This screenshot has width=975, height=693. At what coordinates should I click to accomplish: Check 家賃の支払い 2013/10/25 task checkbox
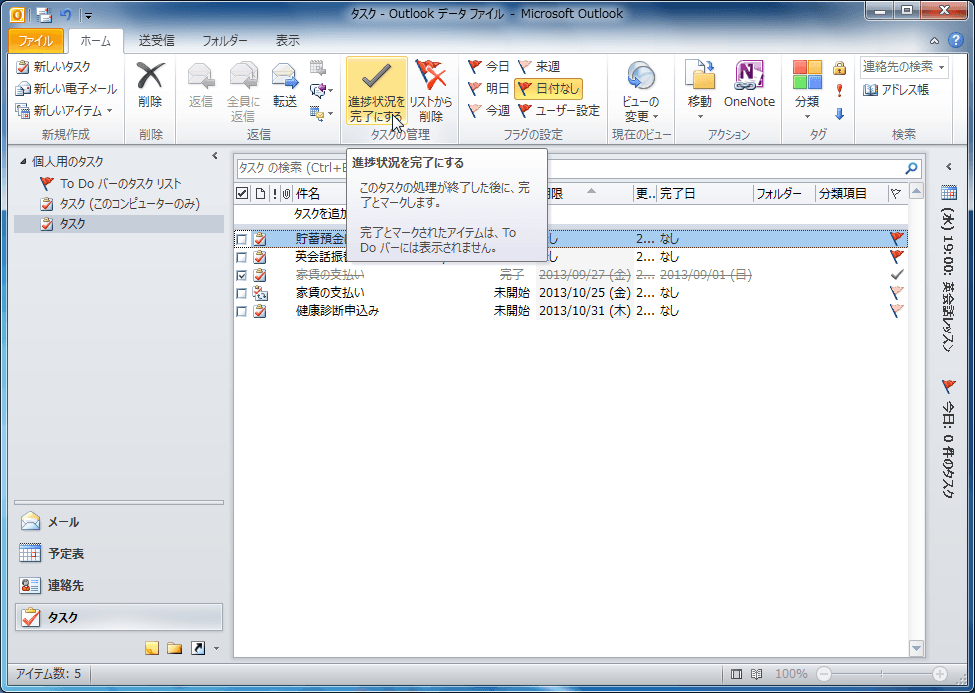pyautogui.click(x=241, y=293)
